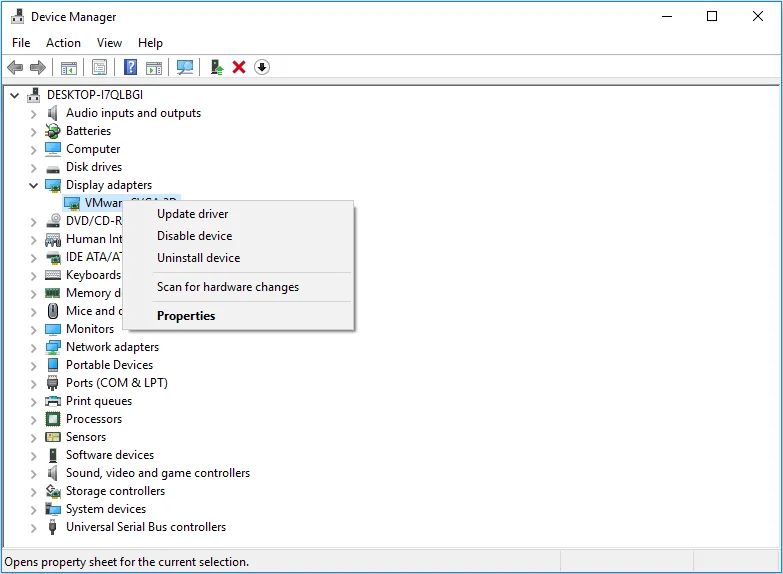
Task: Click the Computer category monitor icon
Action: (x=52, y=149)
